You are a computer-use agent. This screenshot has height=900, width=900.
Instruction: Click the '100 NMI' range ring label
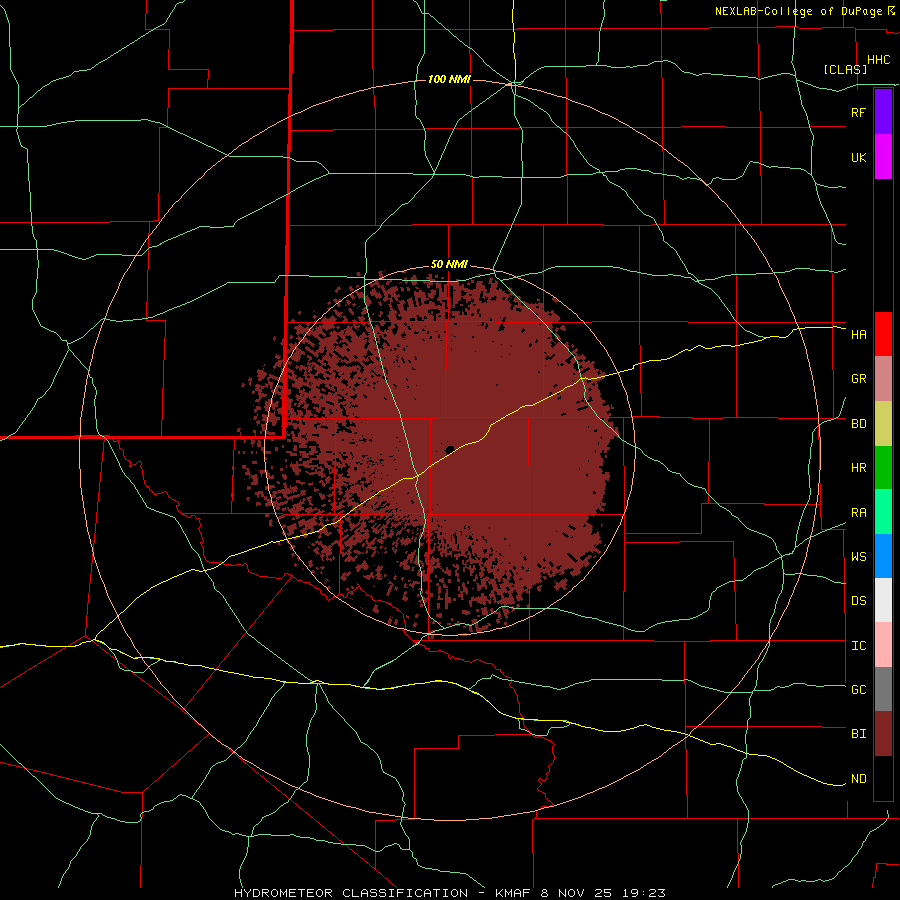pos(449,79)
